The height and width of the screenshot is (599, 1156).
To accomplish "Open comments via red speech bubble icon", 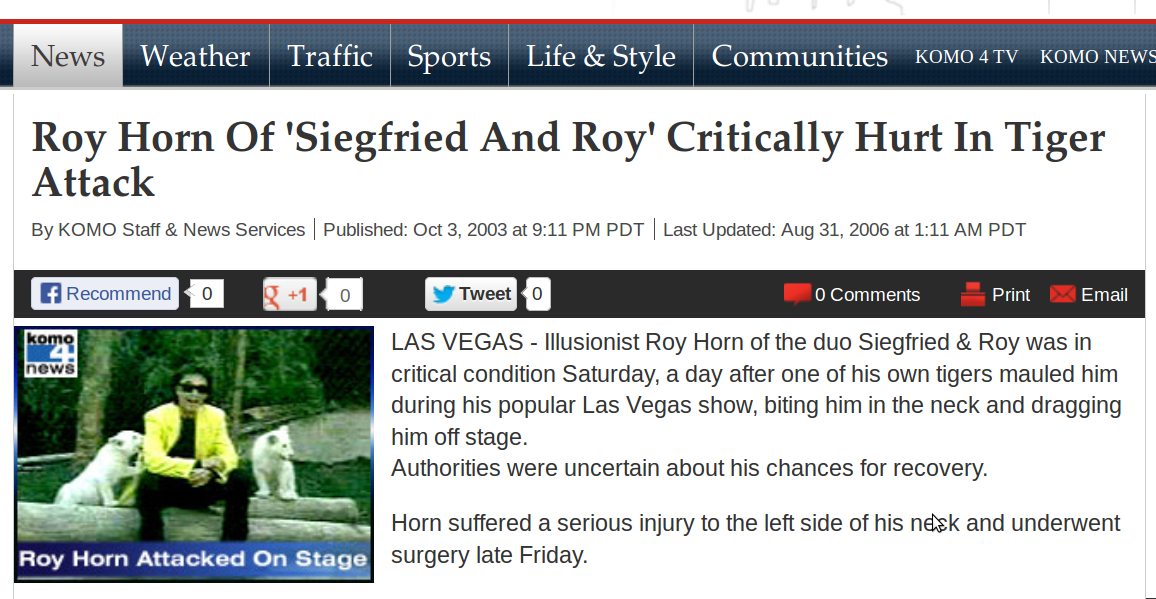I will 797,294.
